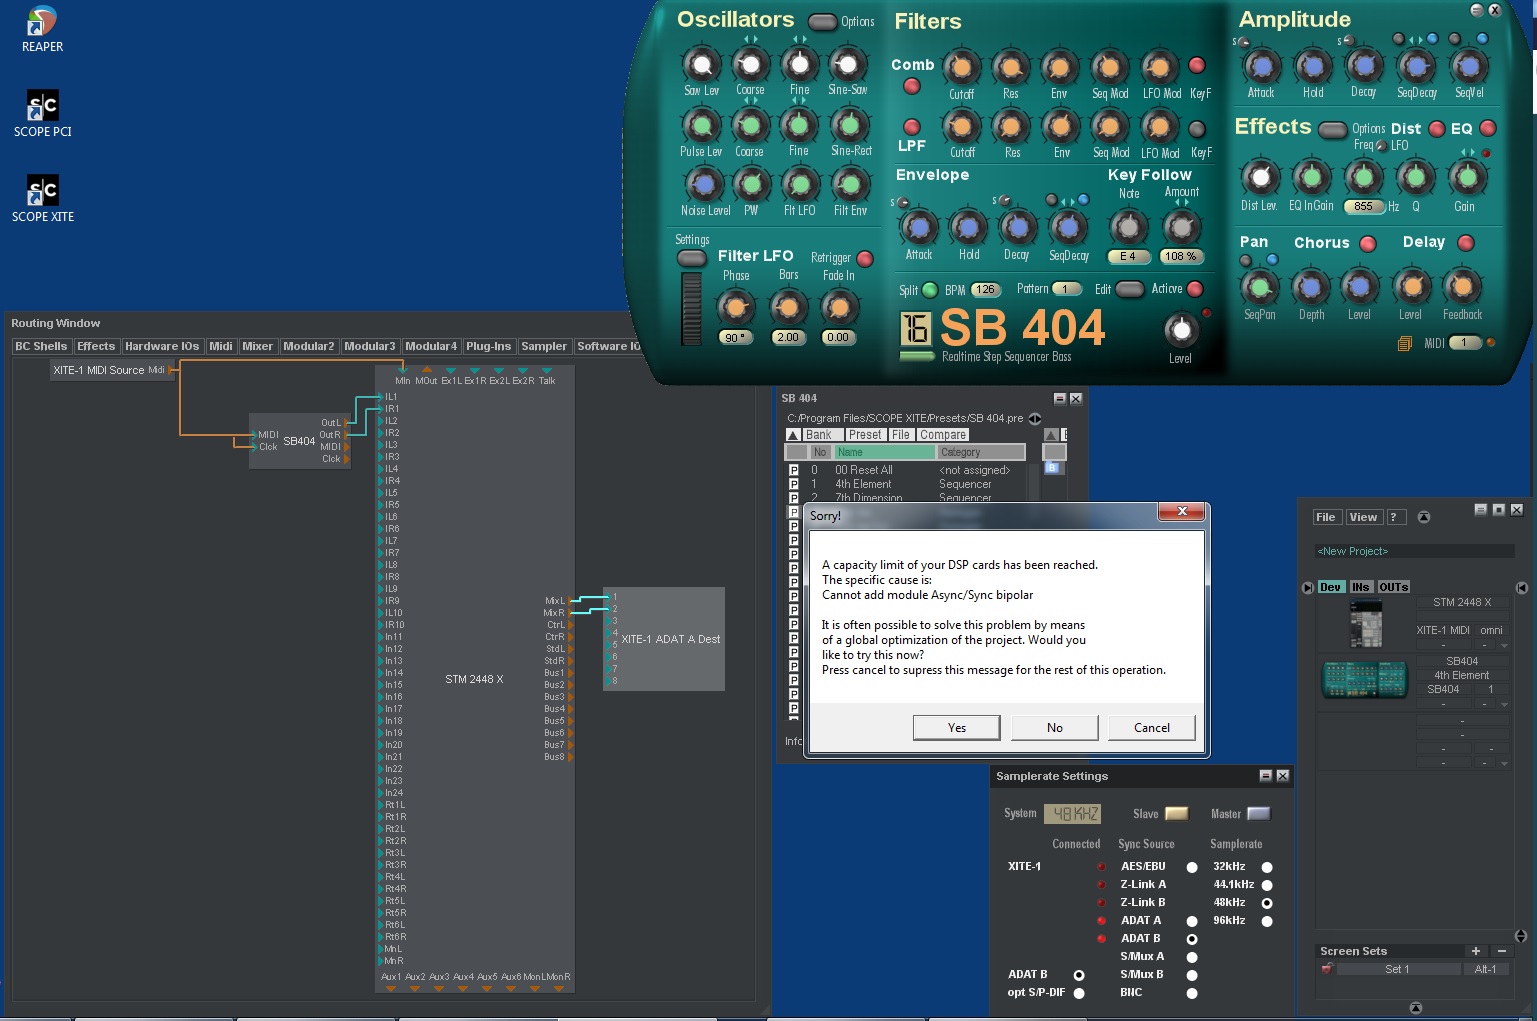Click the preset list icon beside MIDI control

click(1403, 344)
